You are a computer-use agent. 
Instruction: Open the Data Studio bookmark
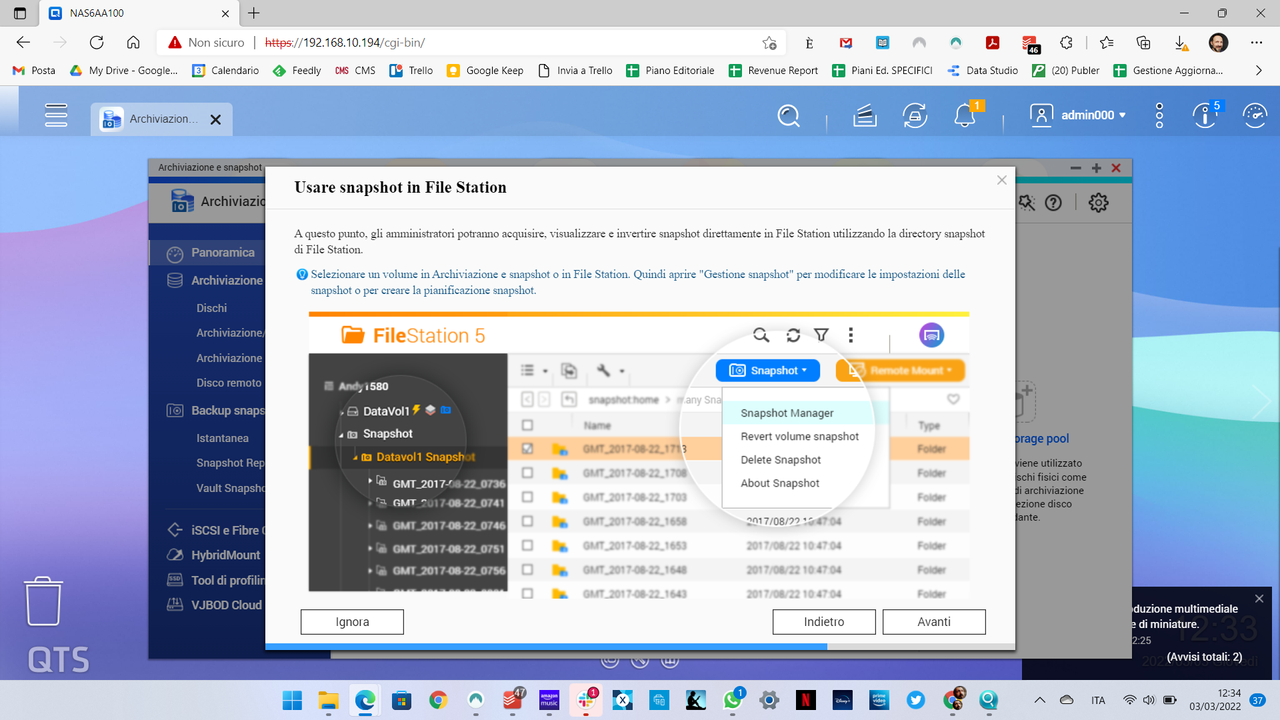(982, 71)
